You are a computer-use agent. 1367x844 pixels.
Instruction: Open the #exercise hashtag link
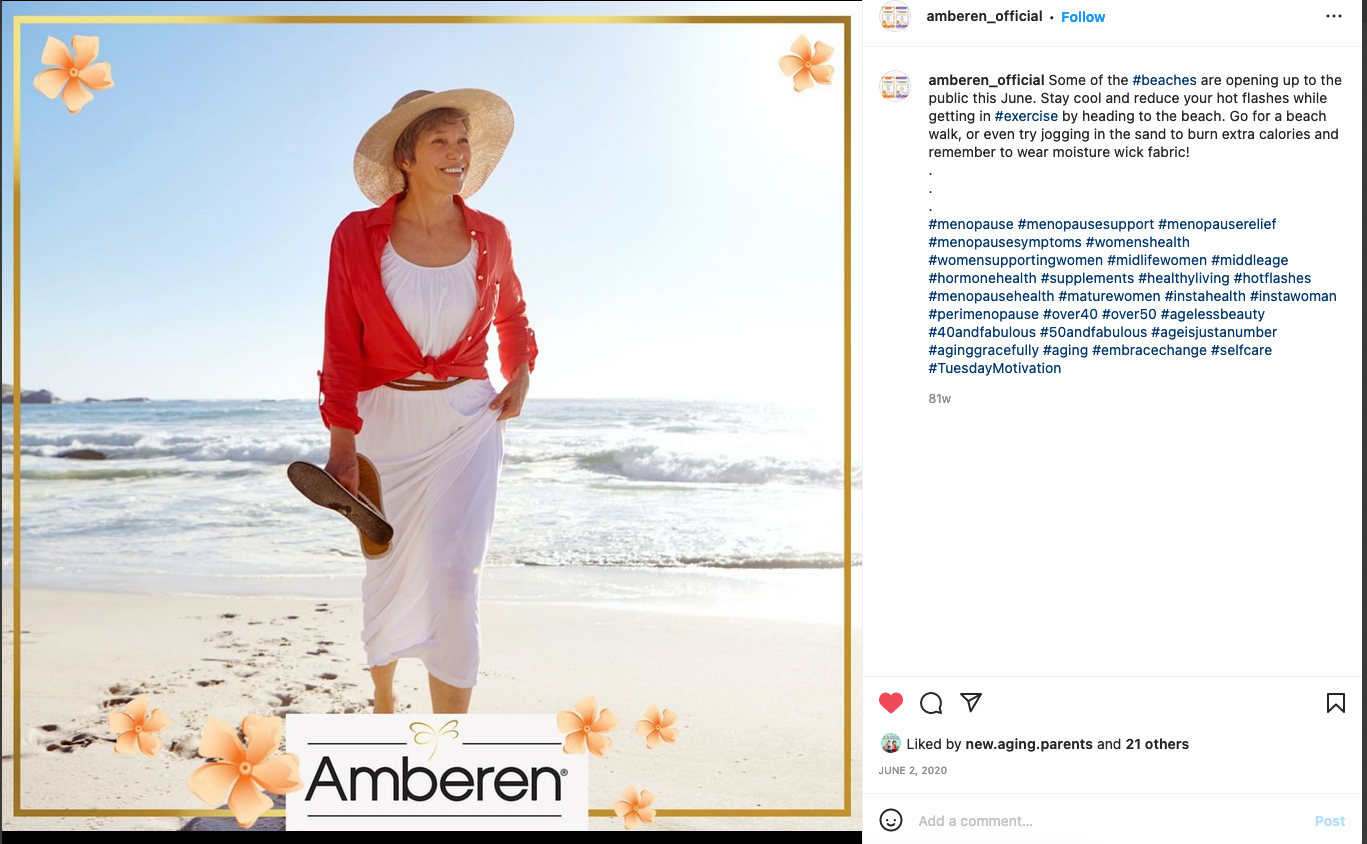[1026, 116]
